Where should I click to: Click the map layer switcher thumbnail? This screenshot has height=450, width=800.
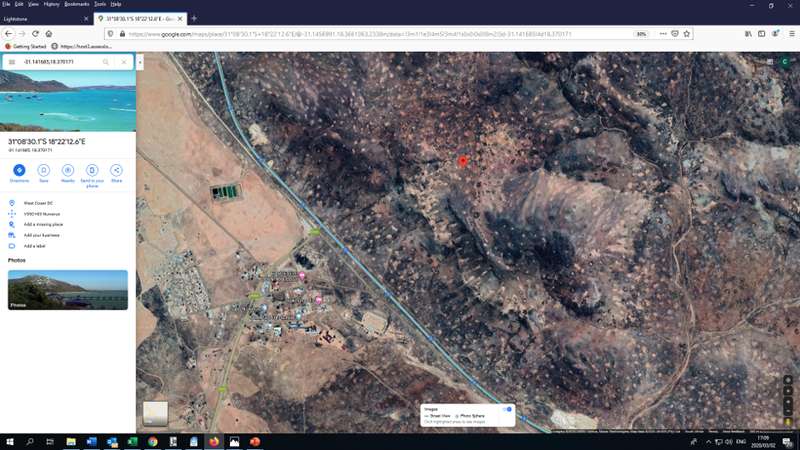(155, 413)
